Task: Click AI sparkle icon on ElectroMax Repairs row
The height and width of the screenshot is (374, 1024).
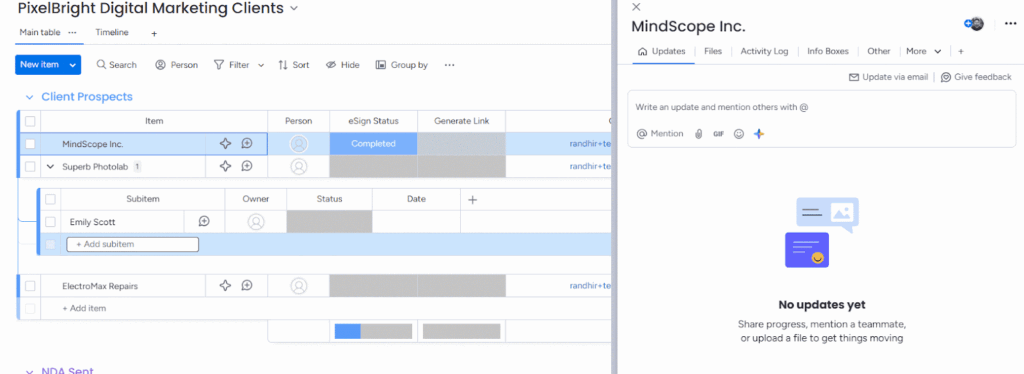Action: click(225, 285)
